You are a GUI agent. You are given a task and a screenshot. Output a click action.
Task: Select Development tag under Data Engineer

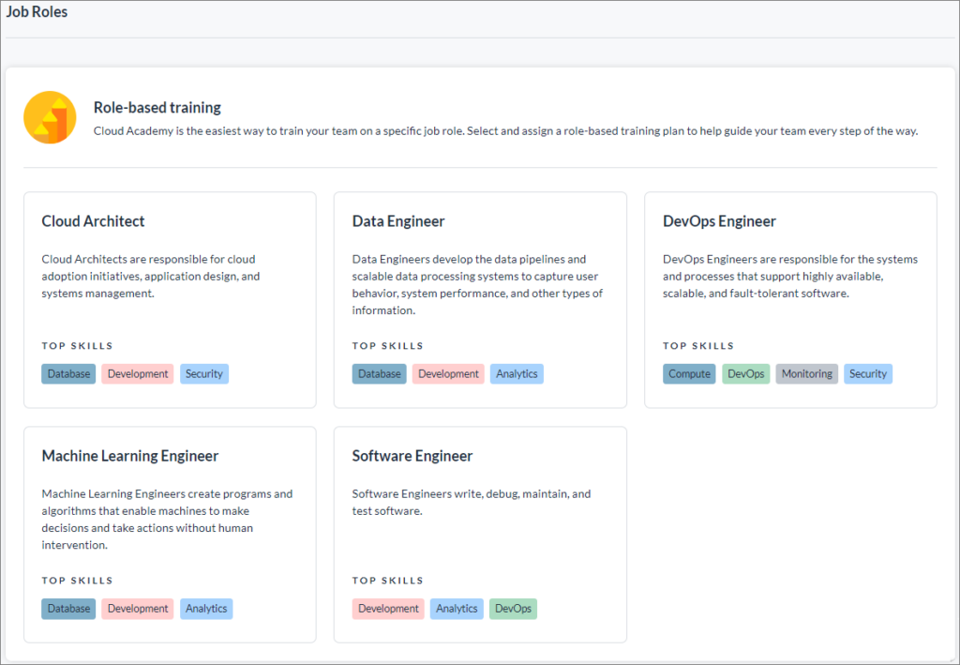[448, 374]
